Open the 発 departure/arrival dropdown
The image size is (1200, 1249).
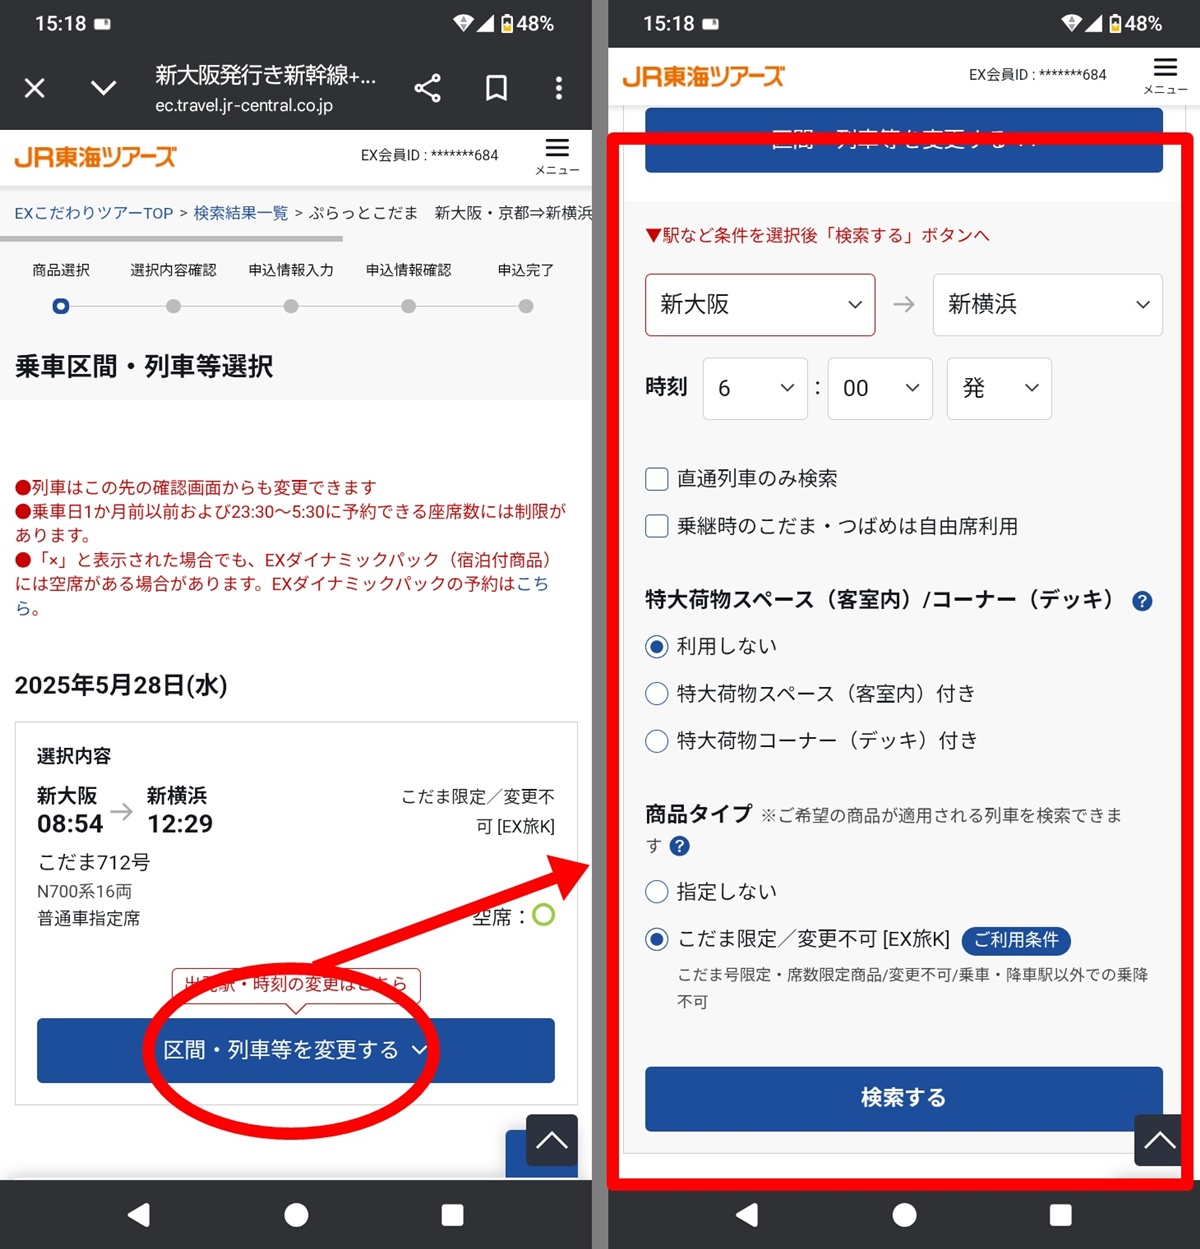(x=1000, y=388)
